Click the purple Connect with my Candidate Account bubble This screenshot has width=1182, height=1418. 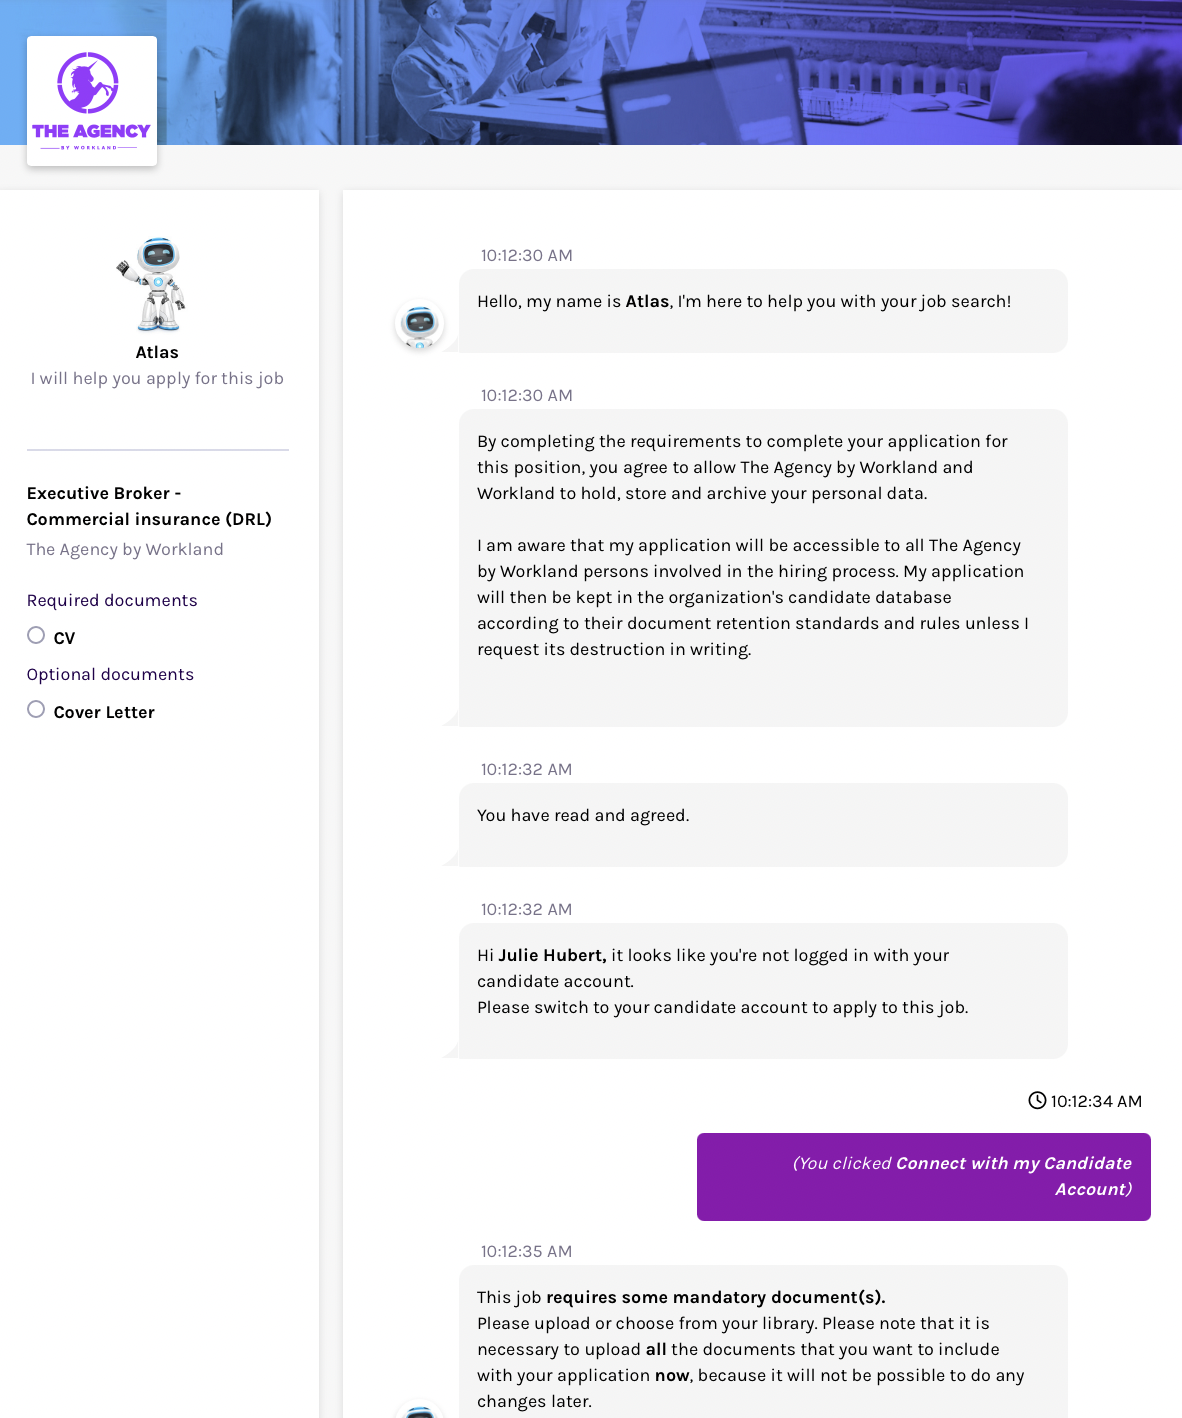(x=923, y=1176)
